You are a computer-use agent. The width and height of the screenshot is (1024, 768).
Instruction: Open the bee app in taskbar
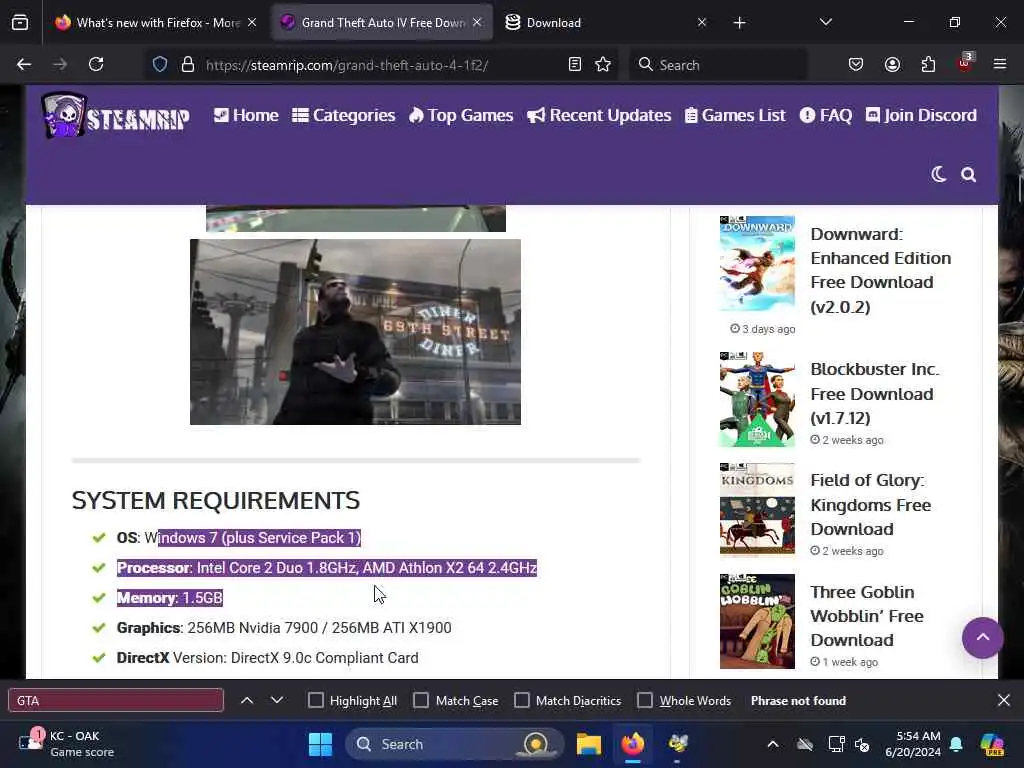pyautogui.click(x=678, y=744)
